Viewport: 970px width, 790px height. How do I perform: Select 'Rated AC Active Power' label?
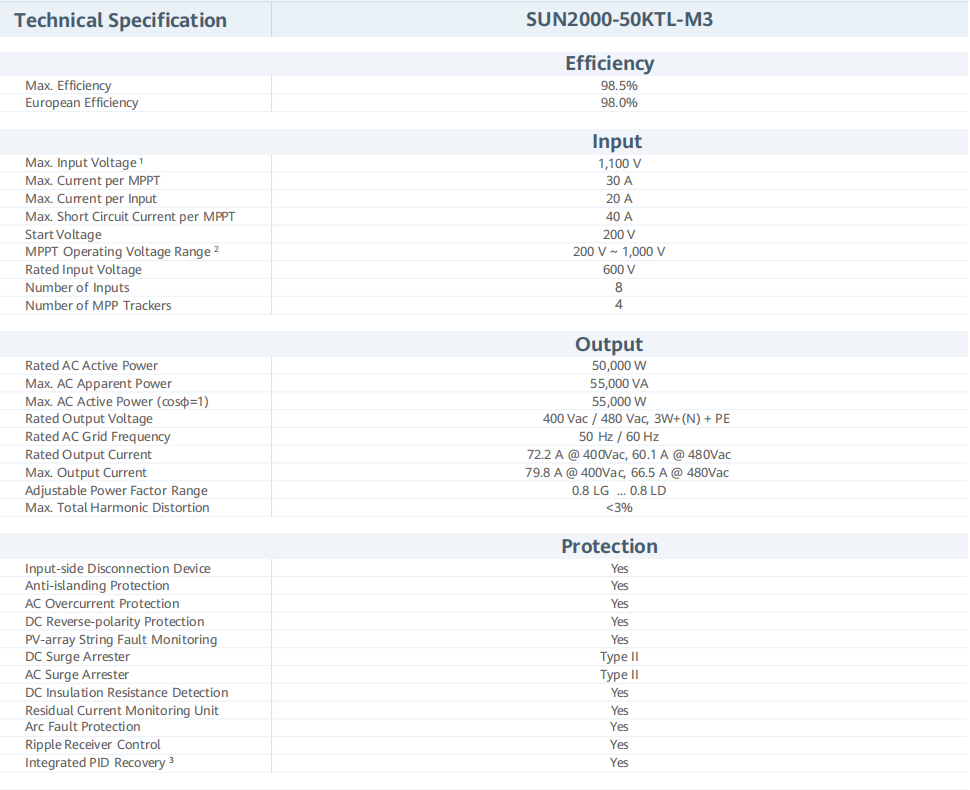(x=92, y=366)
